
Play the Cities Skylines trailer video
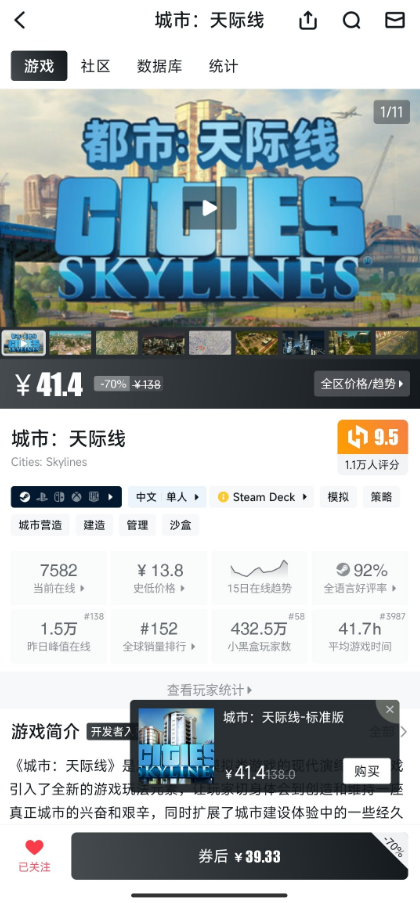click(x=210, y=208)
